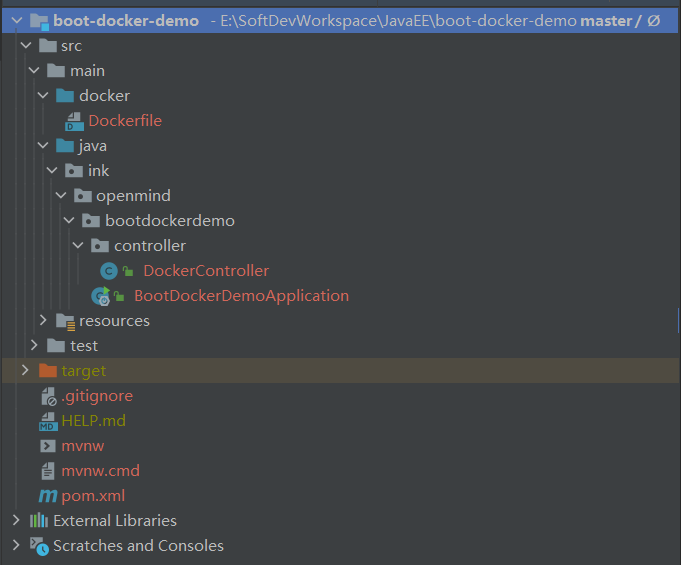Click the Dockerfile file icon
The height and width of the screenshot is (565, 681).
75,121
